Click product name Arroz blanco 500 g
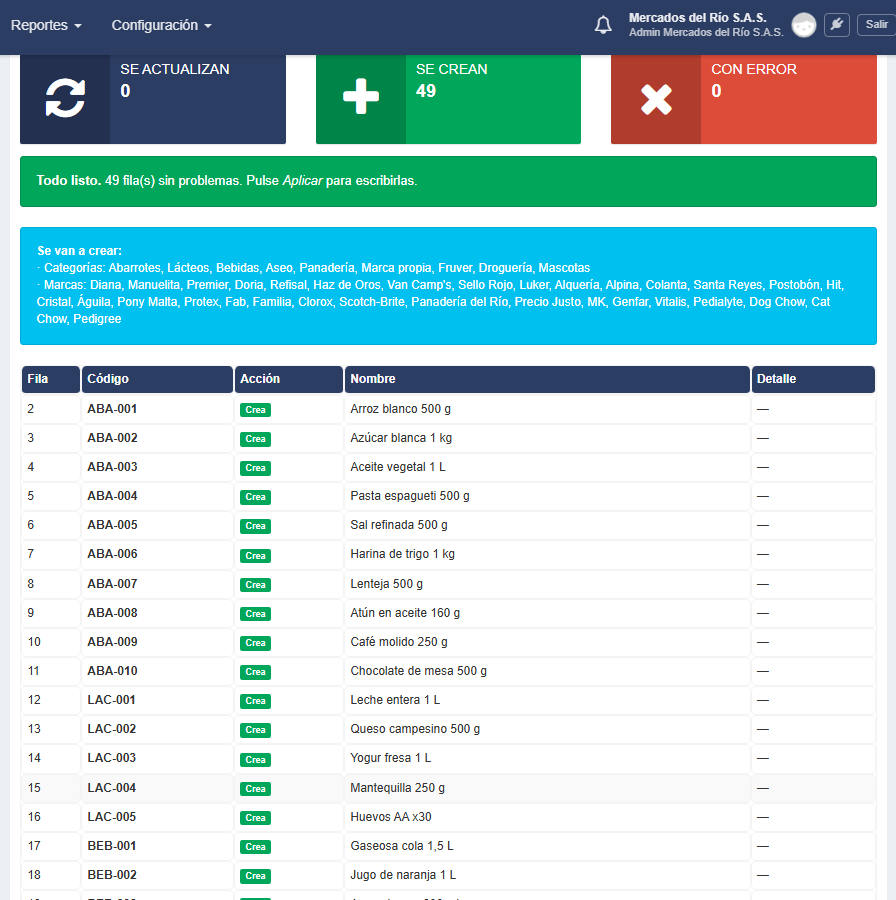896x900 pixels. 401,409
